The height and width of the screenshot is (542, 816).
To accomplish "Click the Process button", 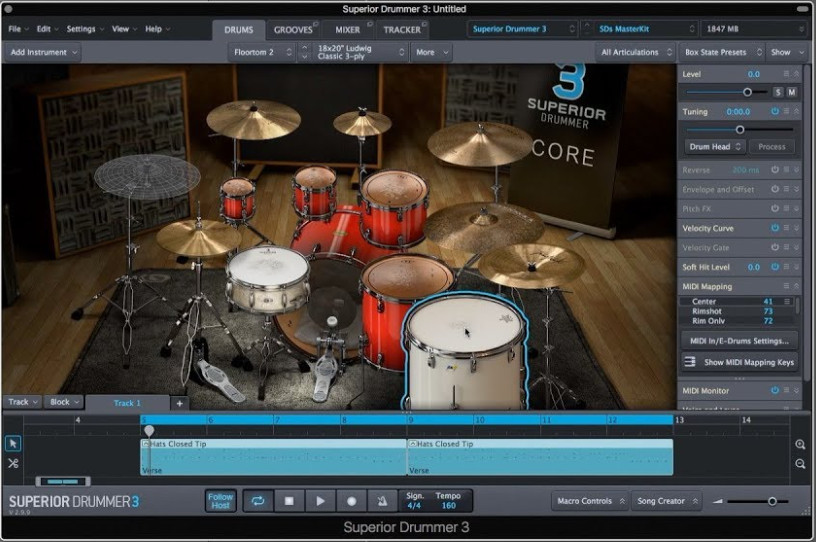I will click(x=771, y=147).
